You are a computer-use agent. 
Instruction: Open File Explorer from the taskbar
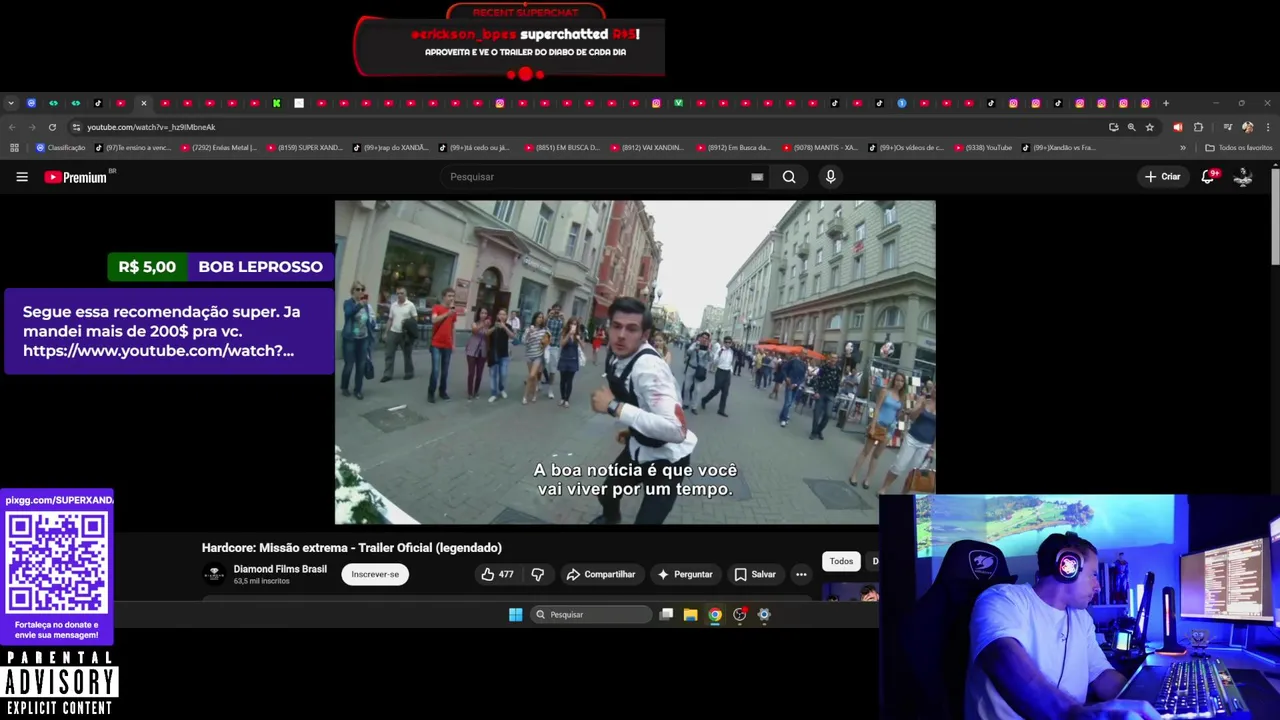pos(690,615)
